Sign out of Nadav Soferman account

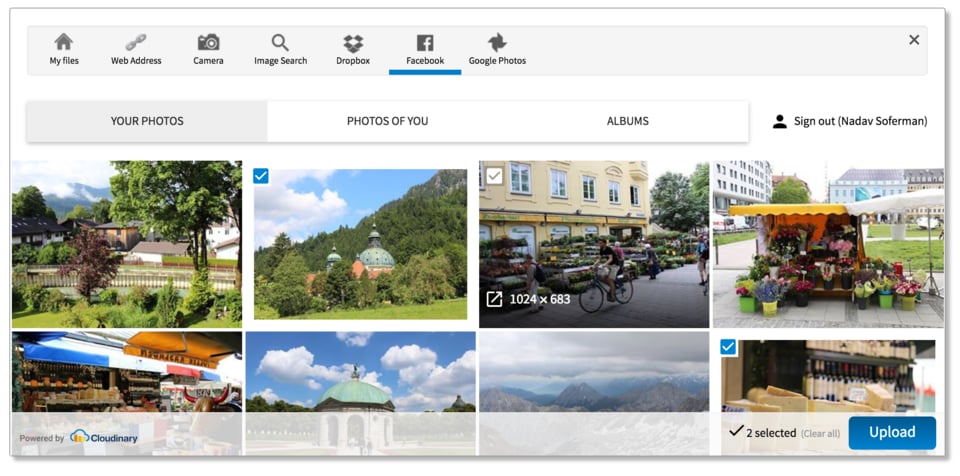point(850,121)
